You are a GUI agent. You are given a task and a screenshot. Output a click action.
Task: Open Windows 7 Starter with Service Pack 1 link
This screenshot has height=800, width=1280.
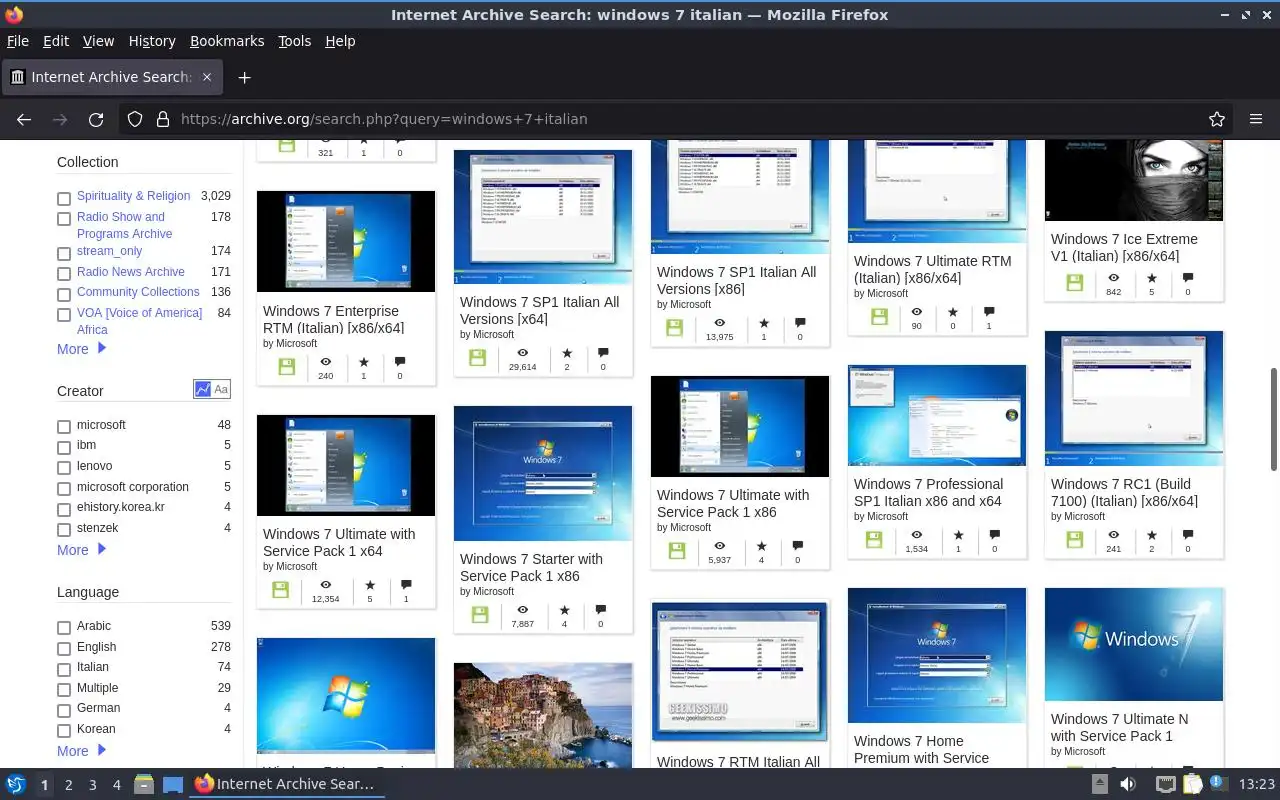531,567
